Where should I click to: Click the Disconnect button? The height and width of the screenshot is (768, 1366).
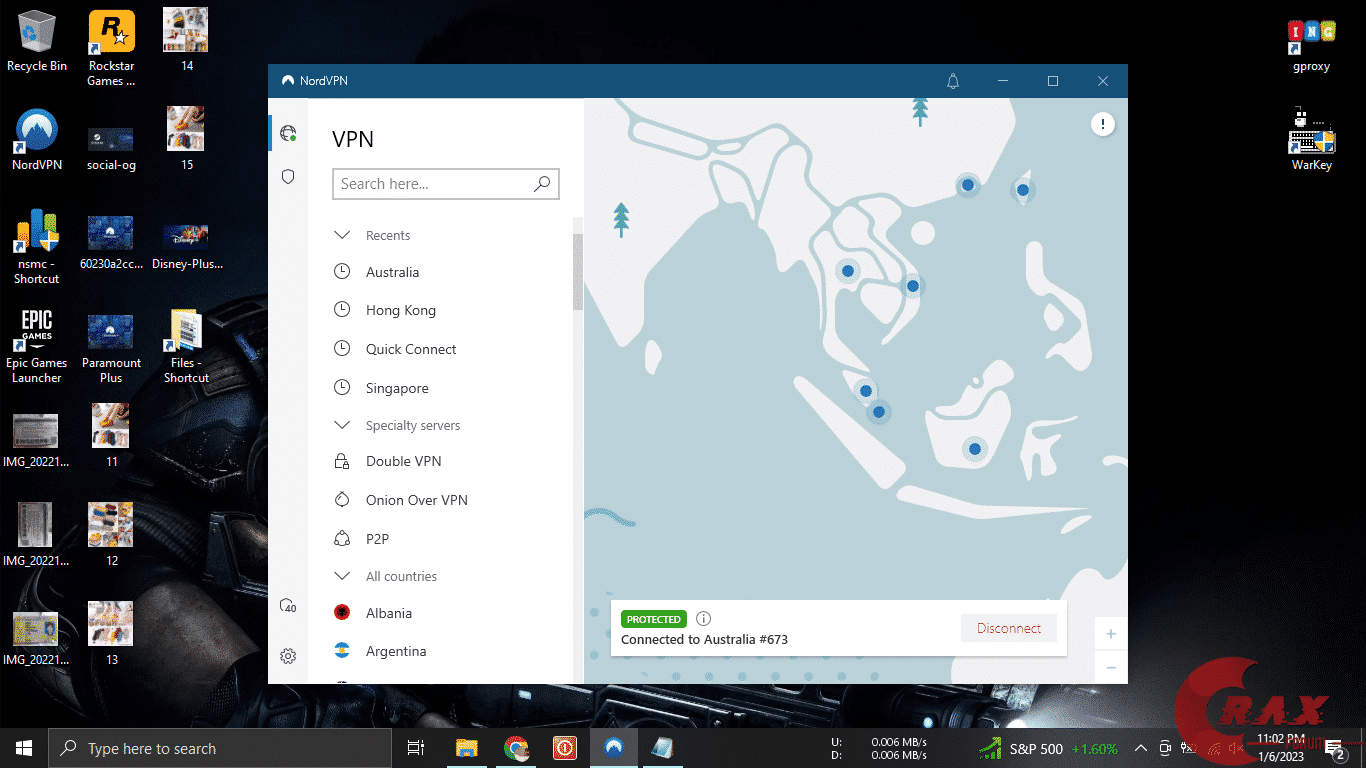pos(1009,628)
